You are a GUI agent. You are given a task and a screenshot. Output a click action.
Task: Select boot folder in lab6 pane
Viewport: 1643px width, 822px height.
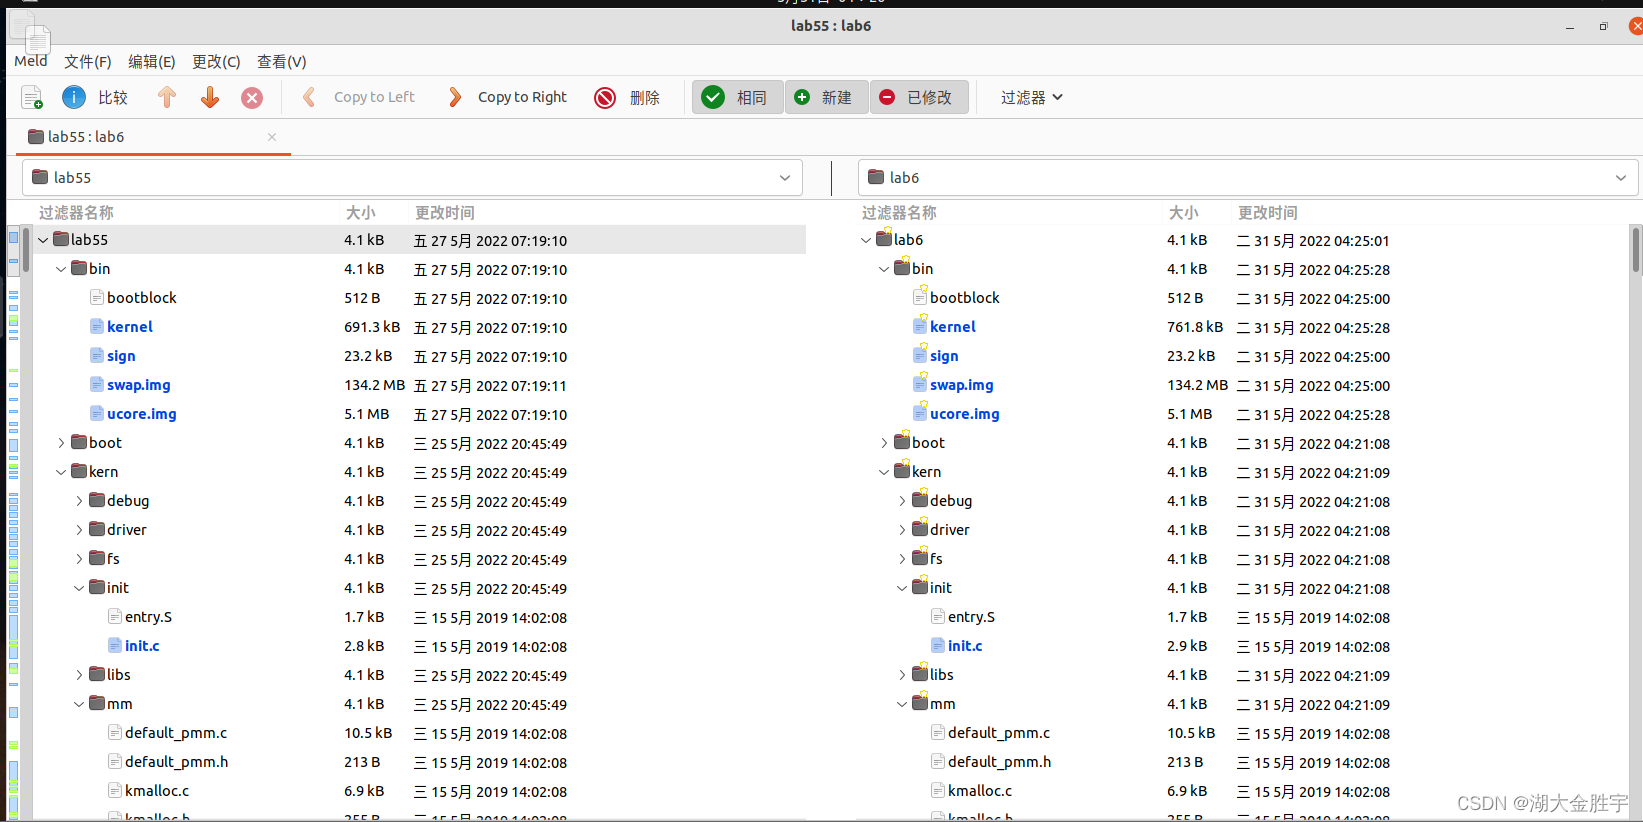(928, 443)
